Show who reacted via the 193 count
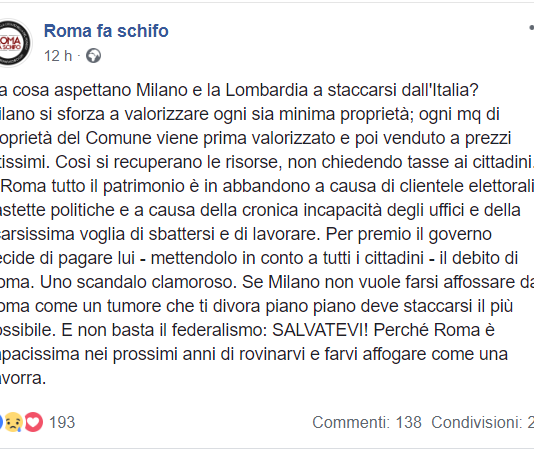This screenshot has width=534, height=452. pyautogui.click(x=62, y=422)
